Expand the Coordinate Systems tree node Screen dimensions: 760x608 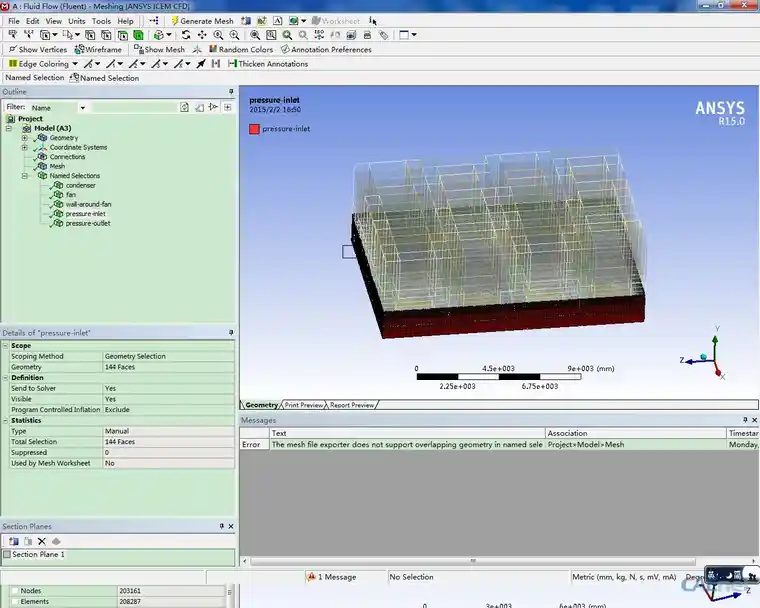pos(24,147)
